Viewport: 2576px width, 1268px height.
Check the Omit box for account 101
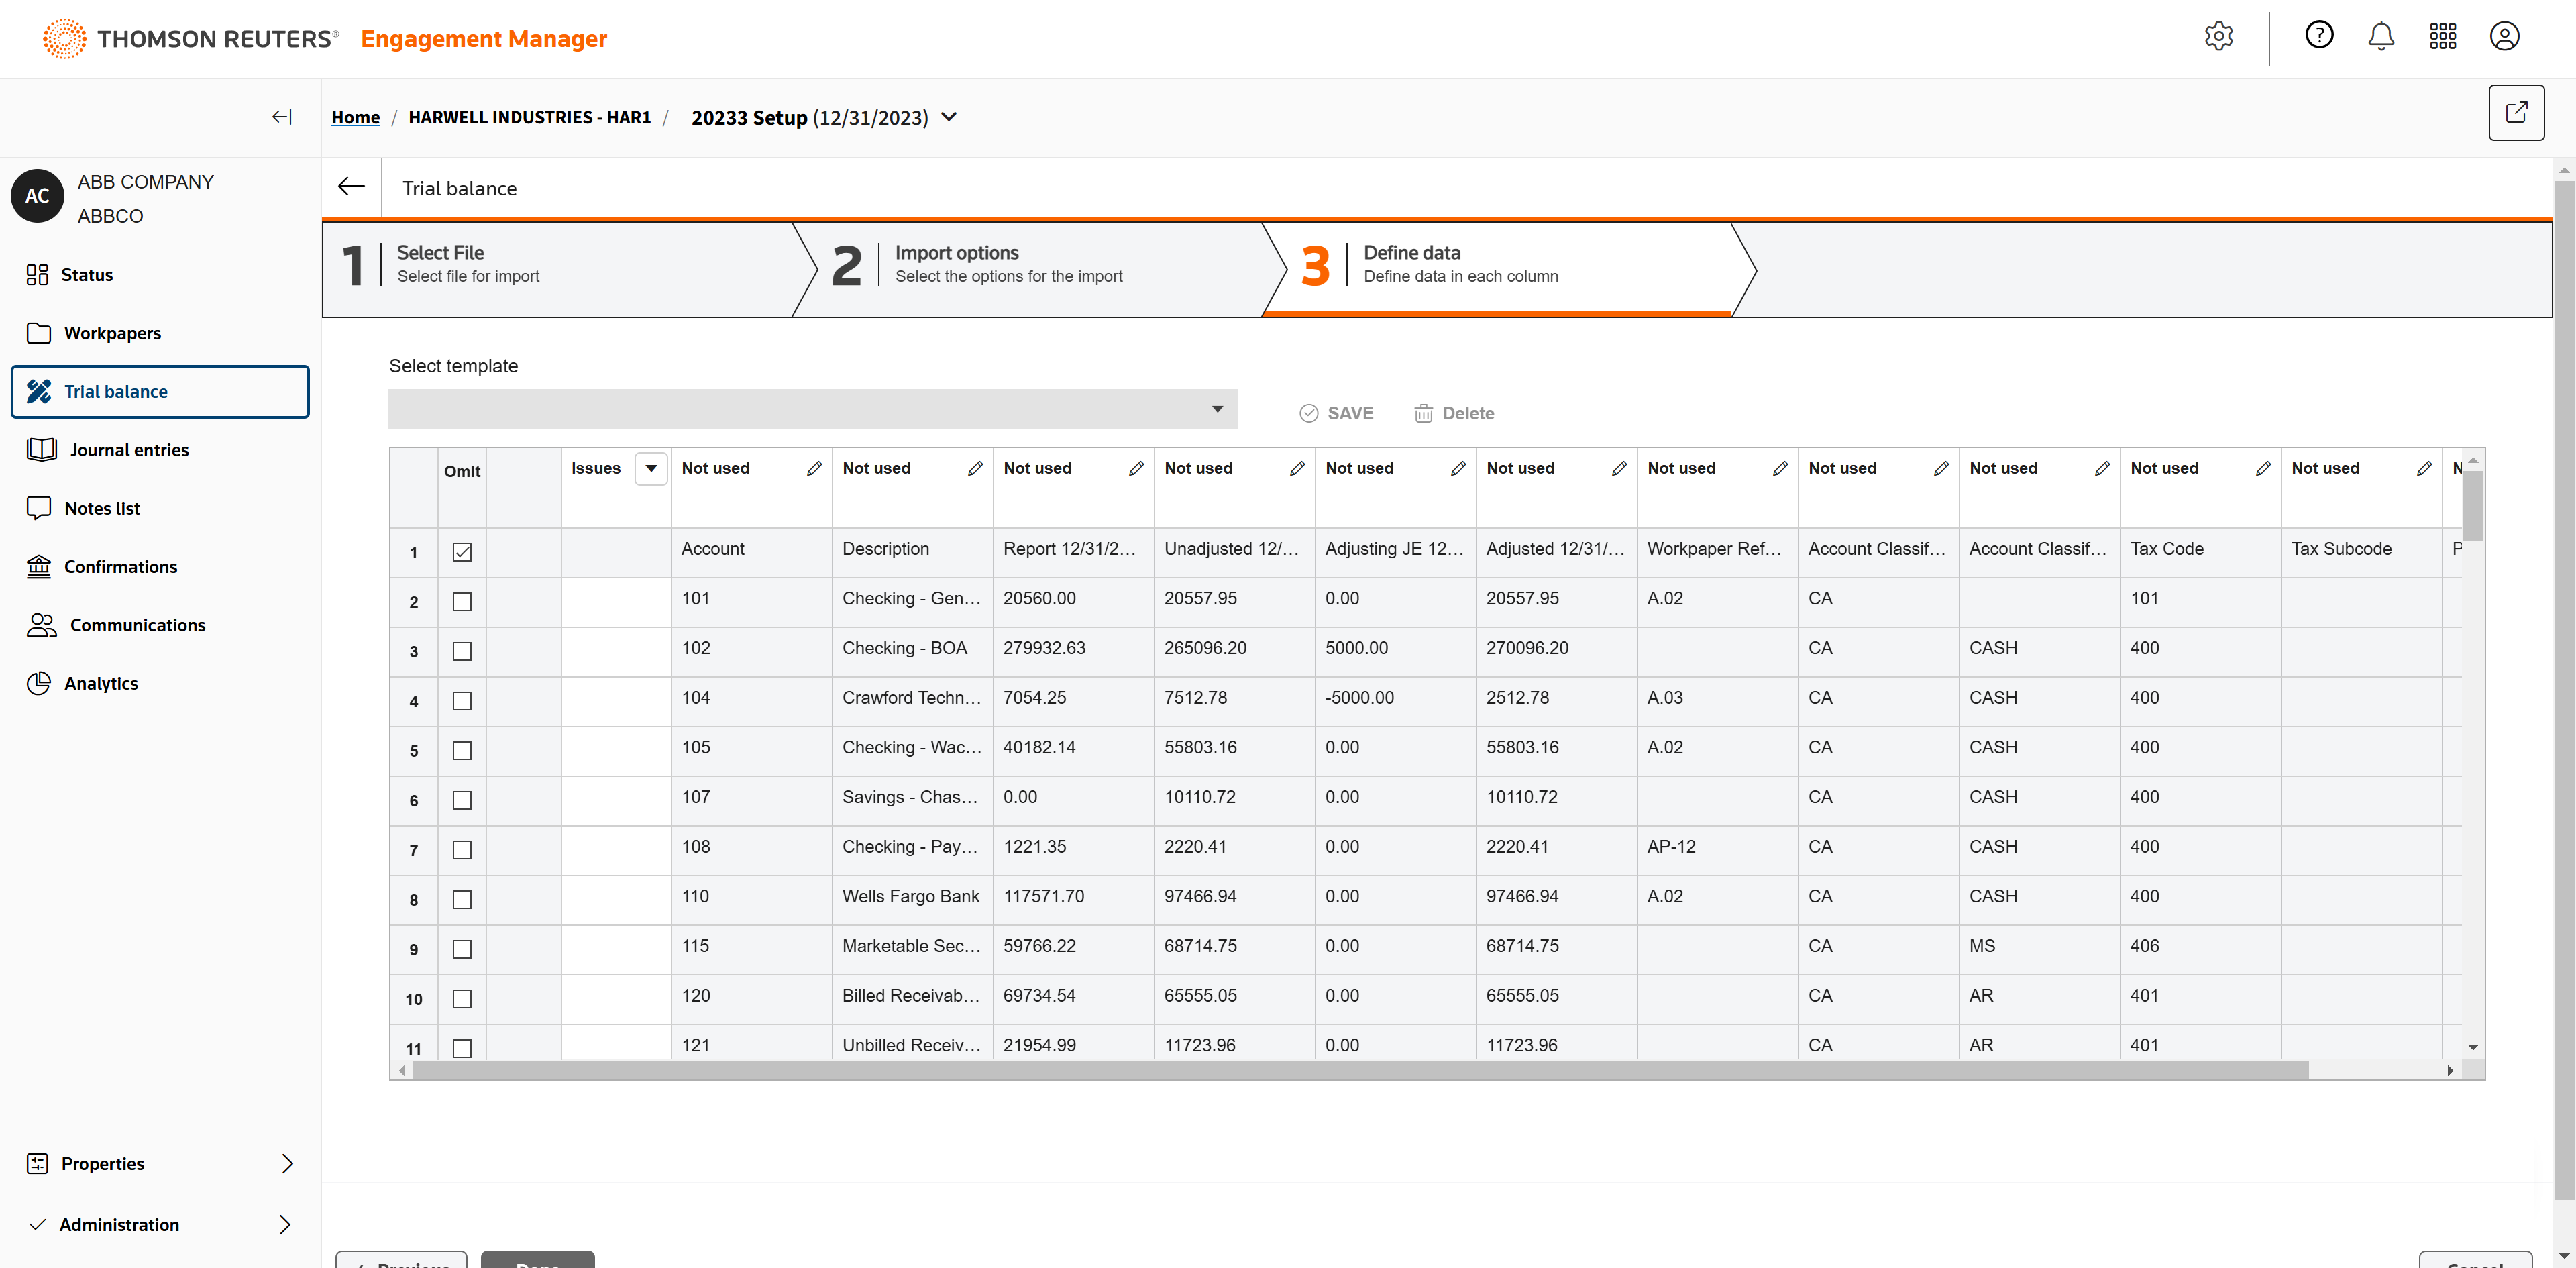tap(462, 602)
